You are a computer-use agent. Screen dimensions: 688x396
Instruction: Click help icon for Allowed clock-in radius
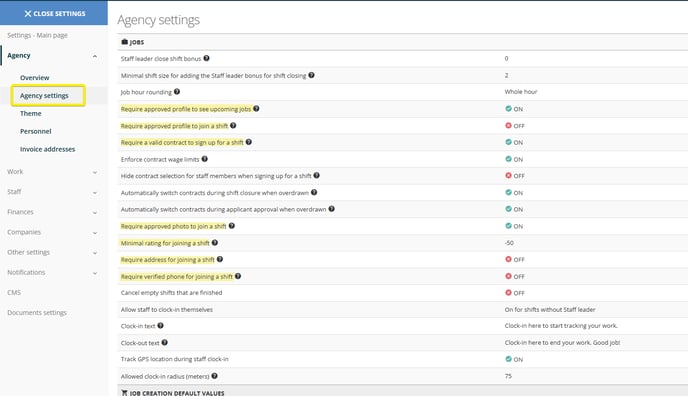pos(215,376)
